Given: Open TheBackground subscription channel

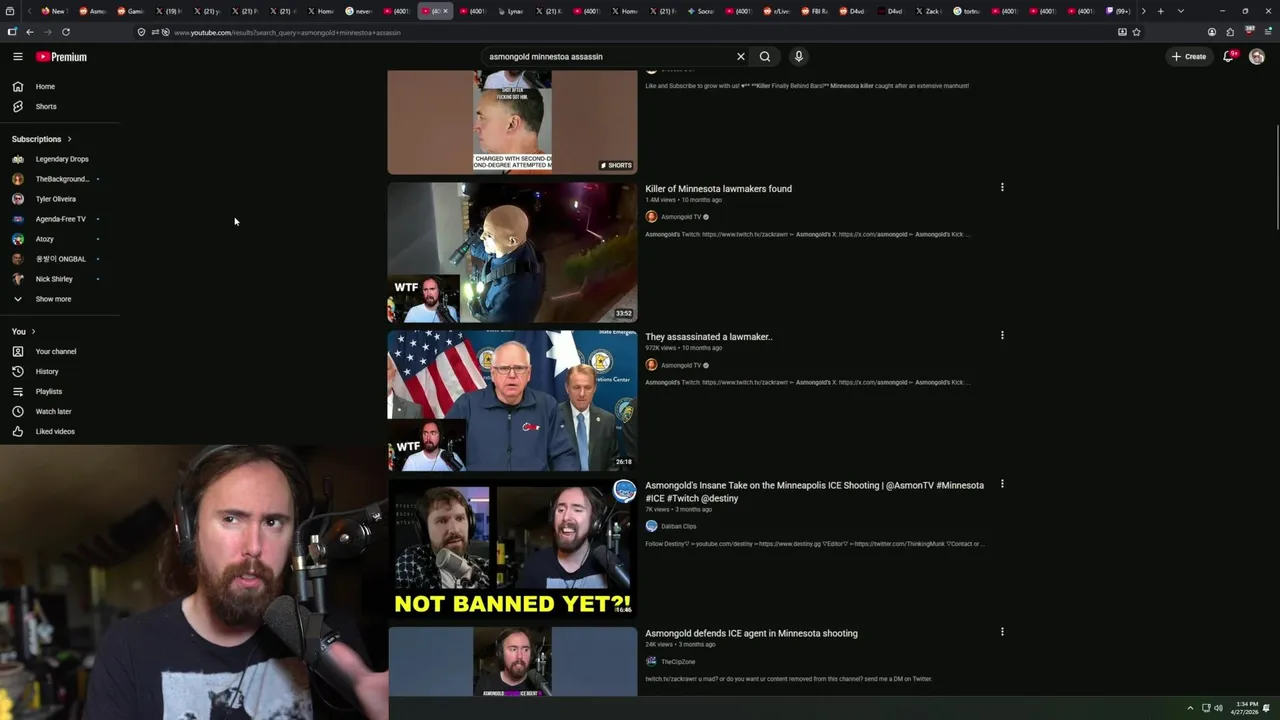Looking at the screenshot, I should click(60, 179).
